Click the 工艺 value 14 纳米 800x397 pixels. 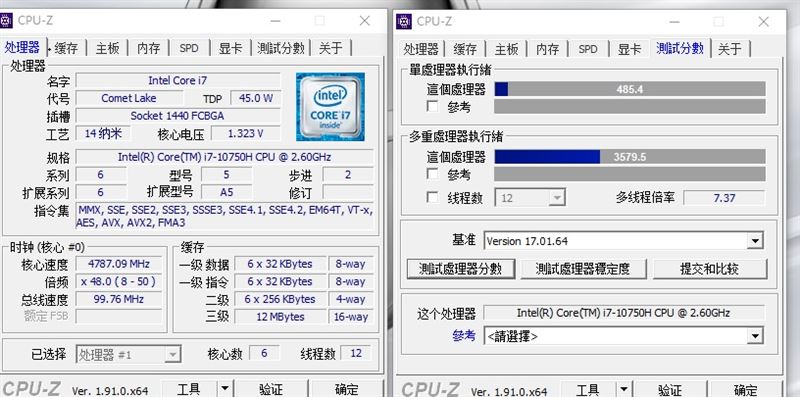tap(103, 134)
